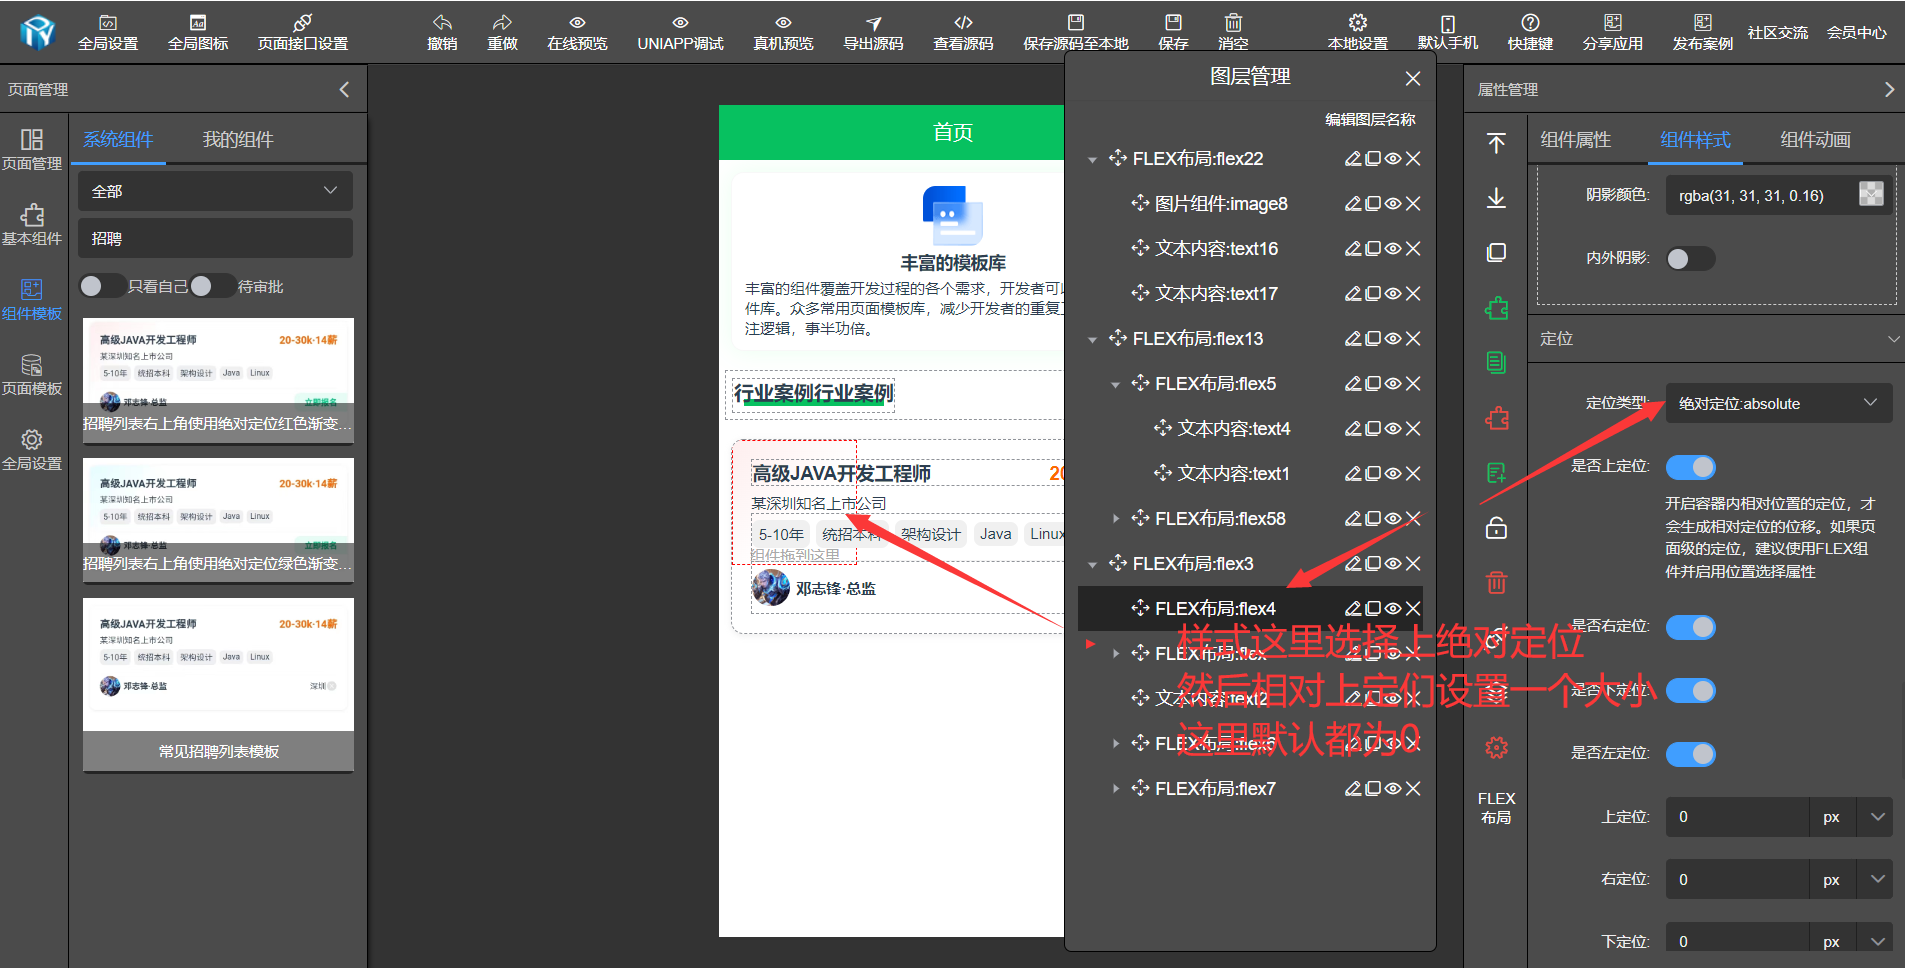Switch to 系统组件 tab
This screenshot has height=968, width=1905.
tap(118, 139)
